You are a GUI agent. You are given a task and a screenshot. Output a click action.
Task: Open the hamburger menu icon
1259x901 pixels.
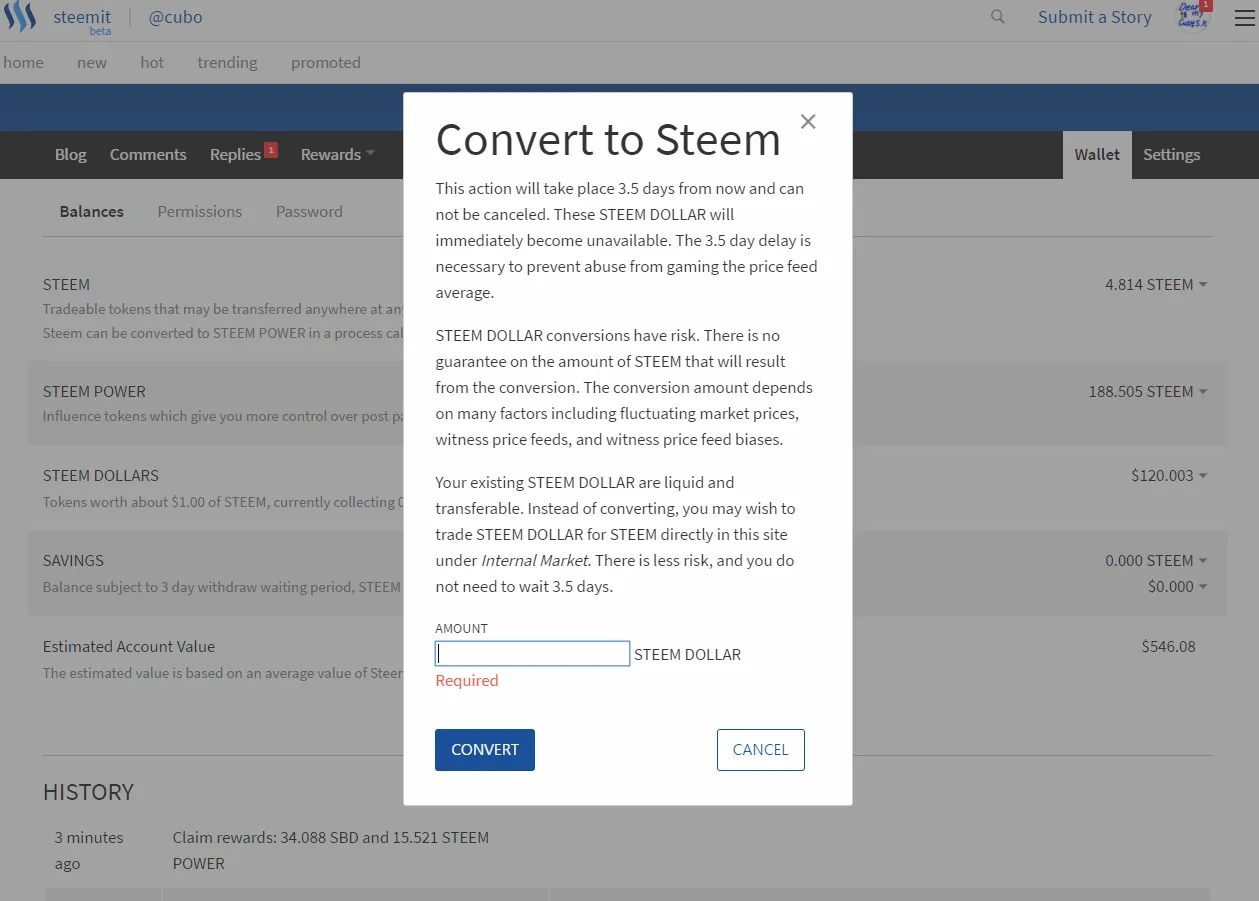(1245, 17)
